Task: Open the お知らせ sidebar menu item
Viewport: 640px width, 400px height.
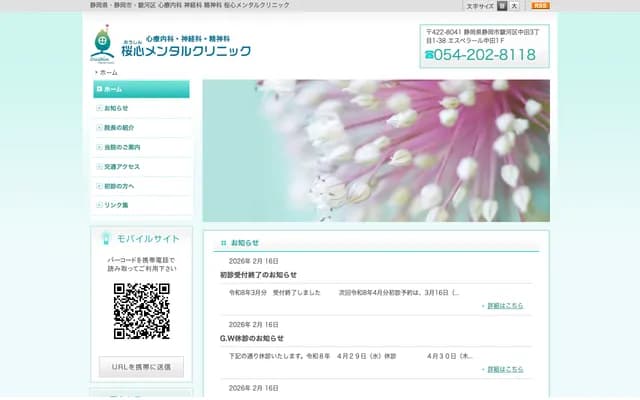Action: click(141, 108)
